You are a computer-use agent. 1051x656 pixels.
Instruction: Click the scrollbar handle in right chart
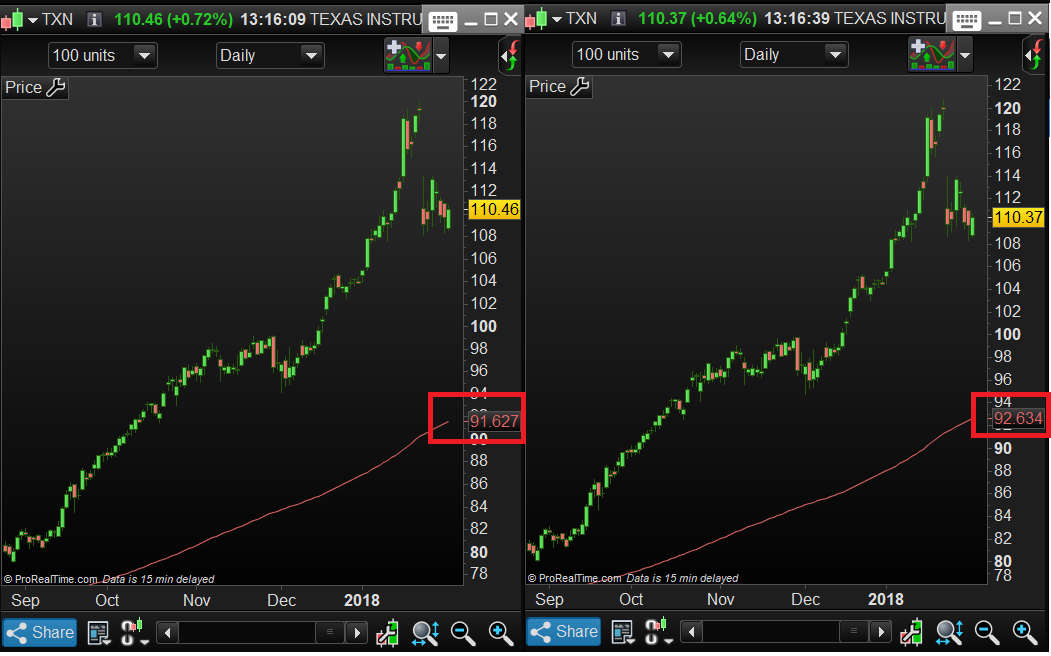coord(853,631)
